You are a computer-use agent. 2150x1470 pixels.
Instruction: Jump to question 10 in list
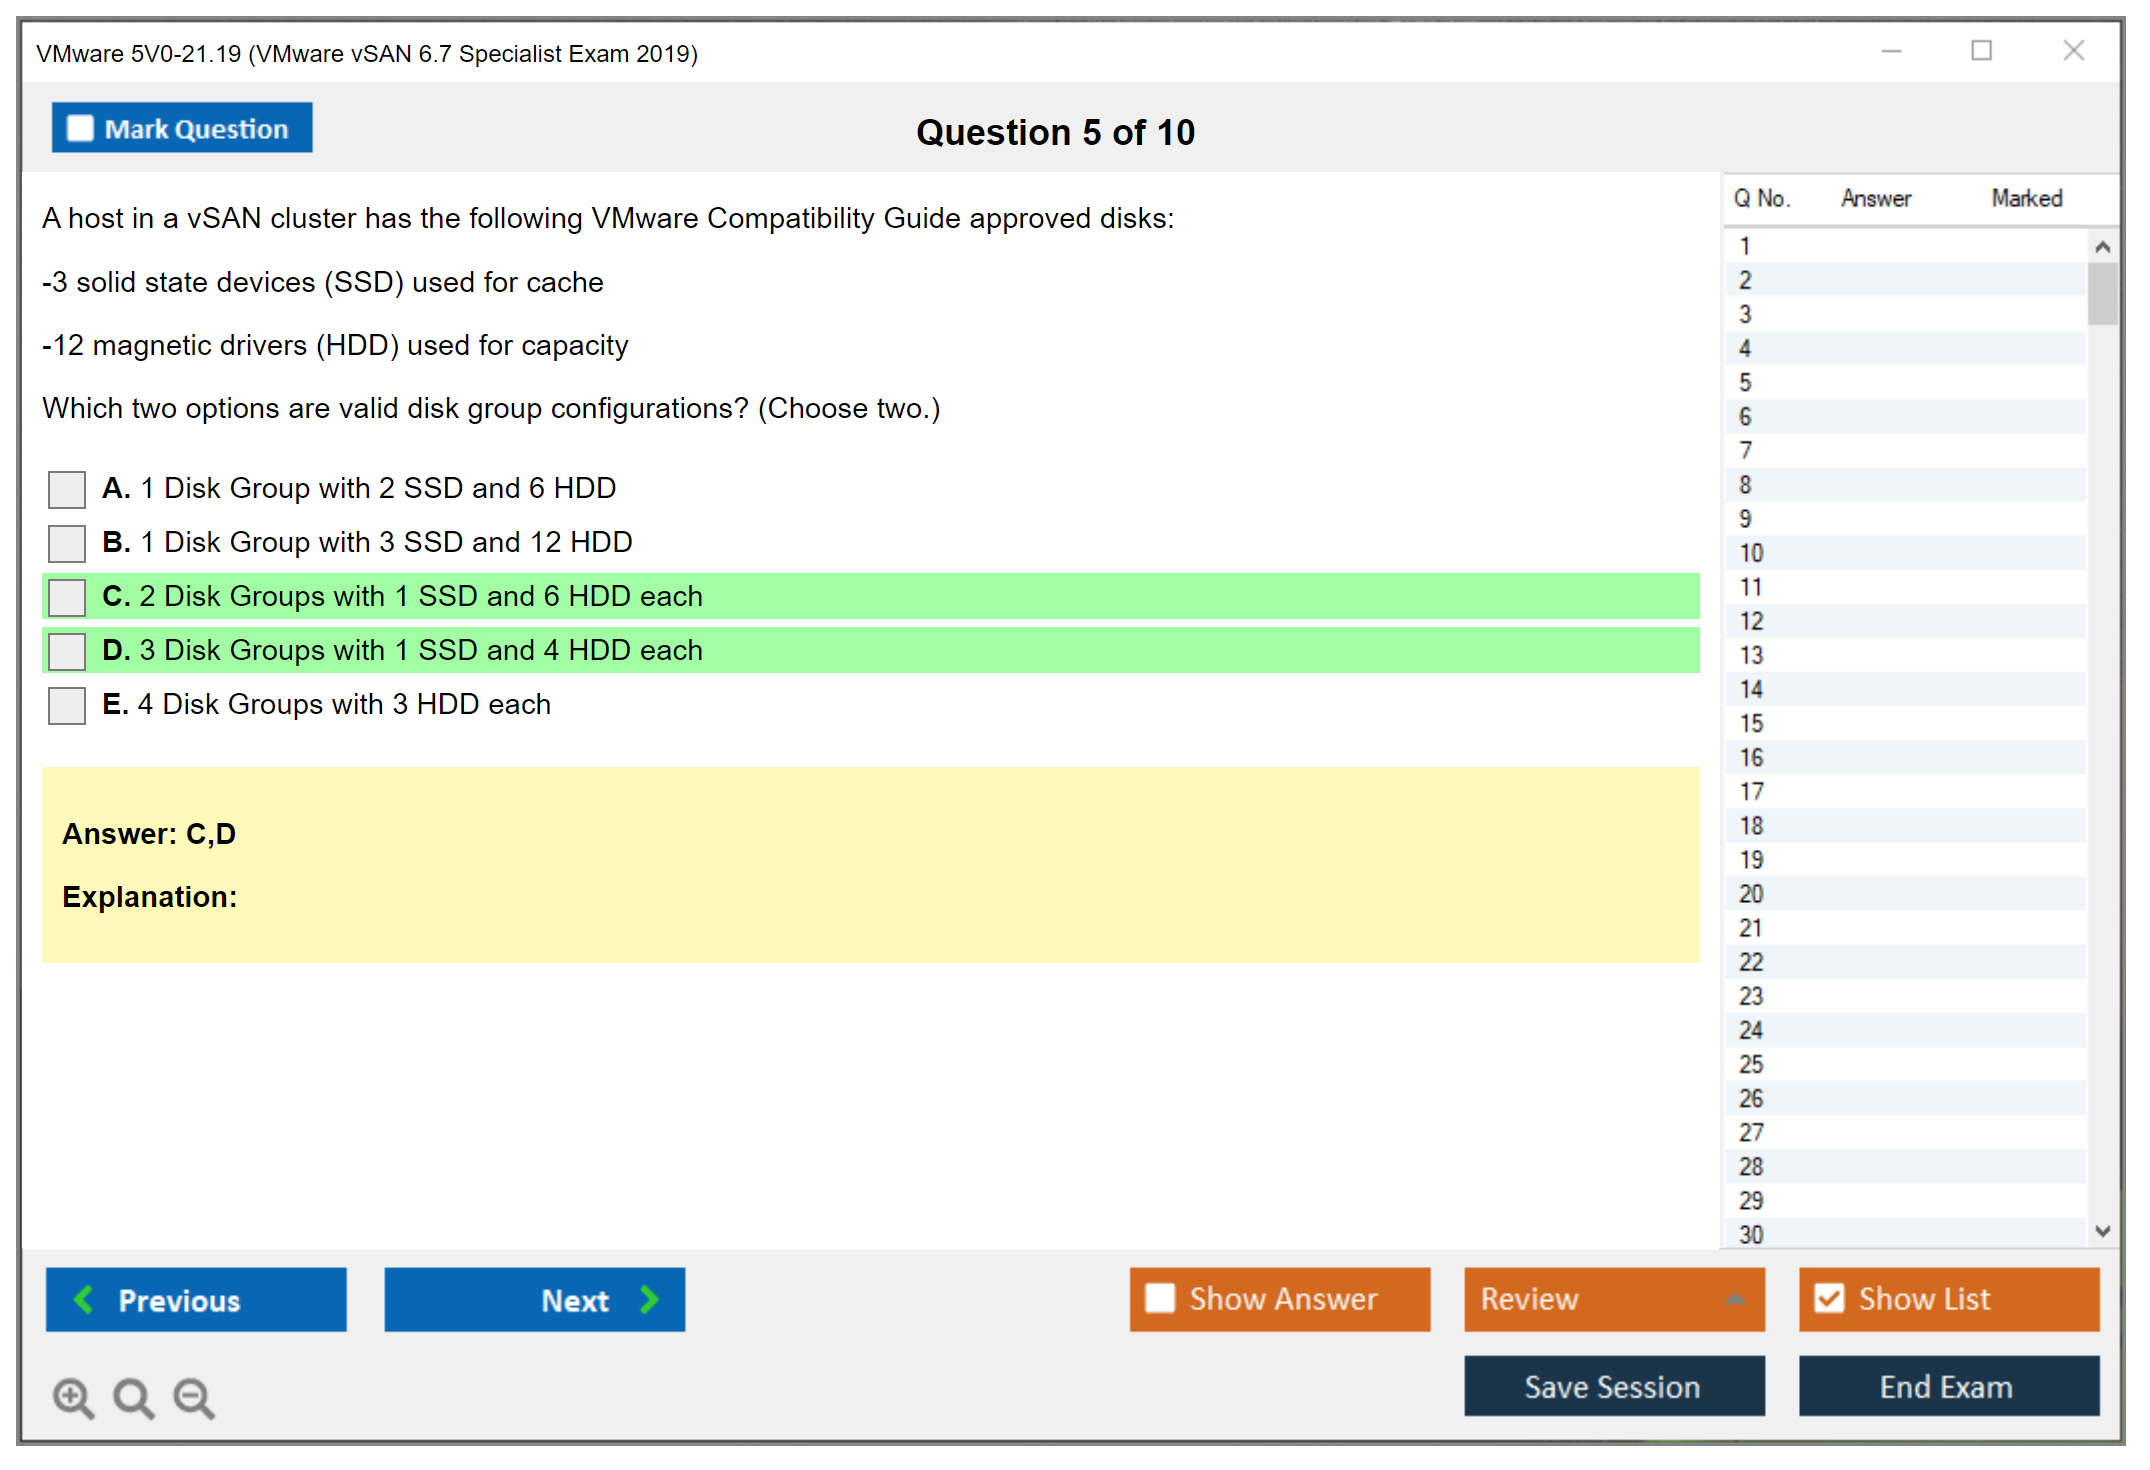point(1751,553)
